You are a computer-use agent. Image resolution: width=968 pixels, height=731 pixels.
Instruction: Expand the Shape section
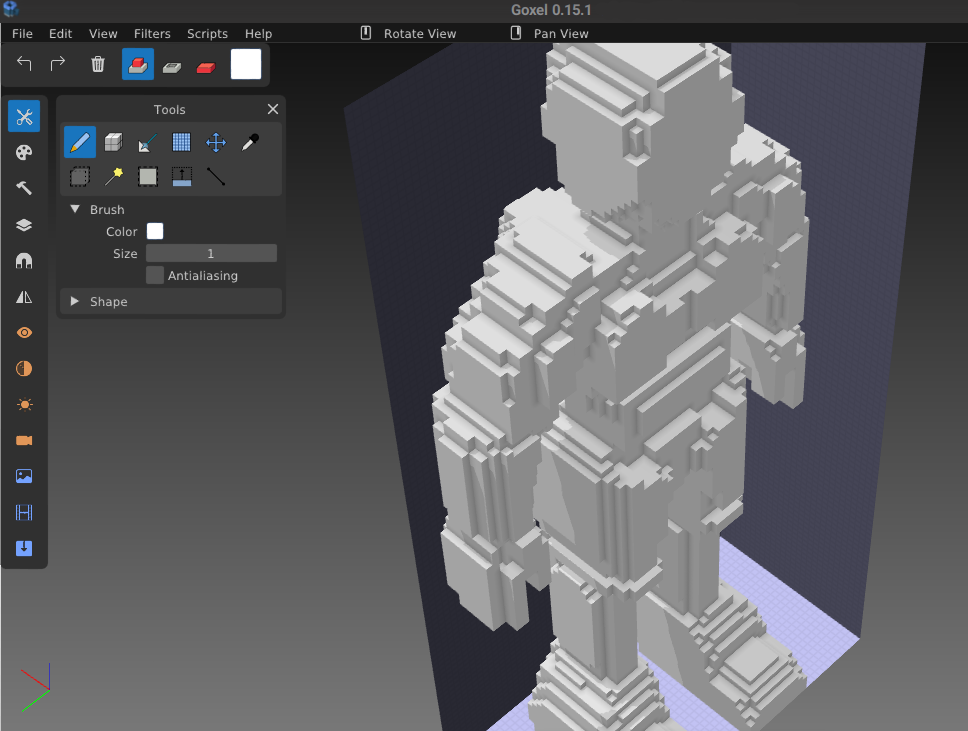pos(75,301)
